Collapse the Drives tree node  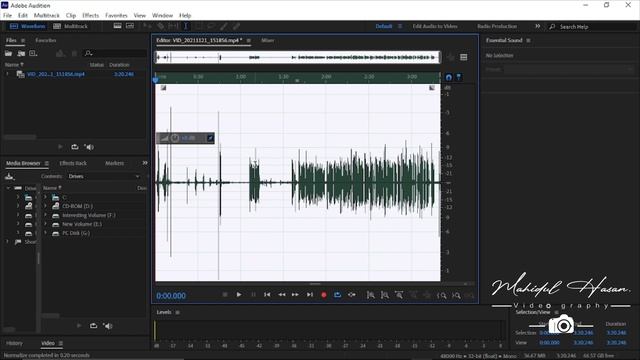(x=8, y=188)
